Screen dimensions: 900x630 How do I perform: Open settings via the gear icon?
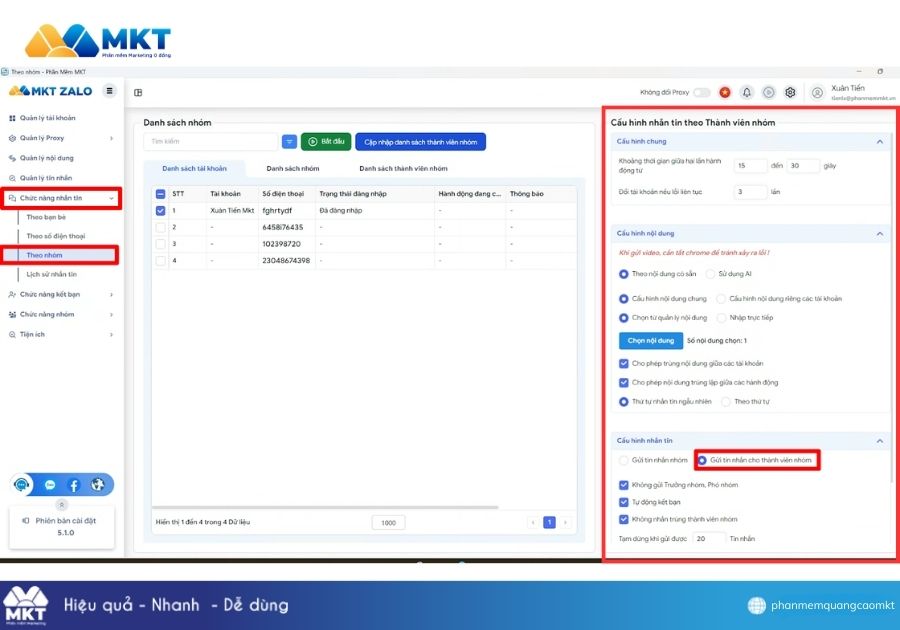tap(790, 92)
